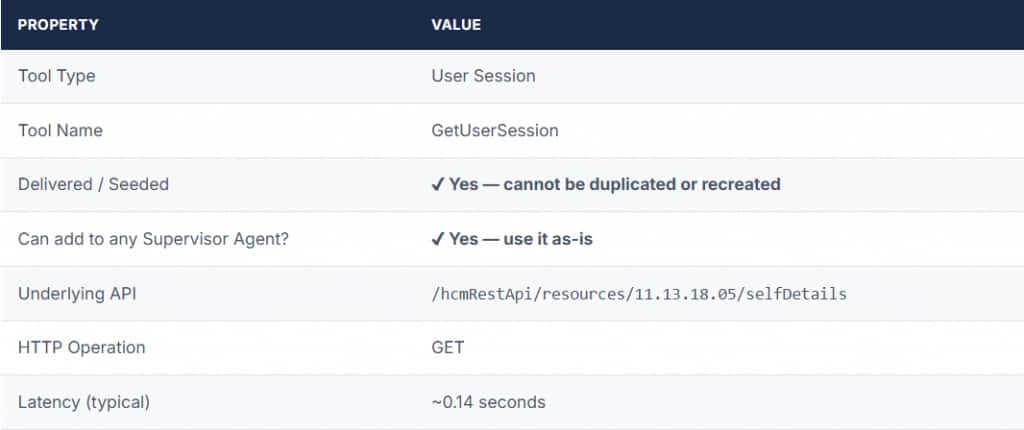Click the 'Tool Name' property label

click(x=60, y=131)
